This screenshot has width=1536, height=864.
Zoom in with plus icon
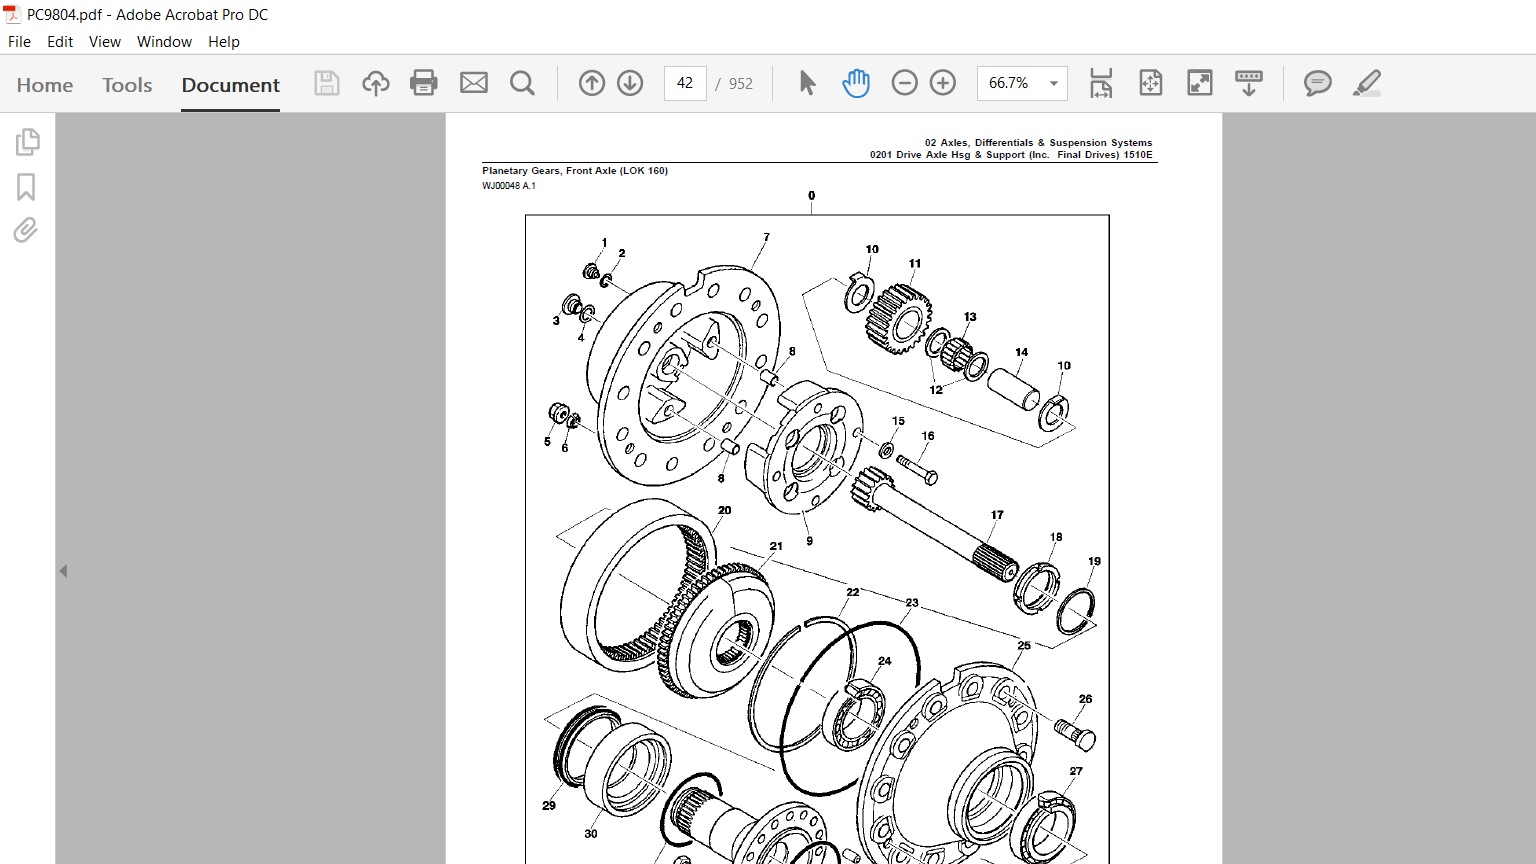943,83
